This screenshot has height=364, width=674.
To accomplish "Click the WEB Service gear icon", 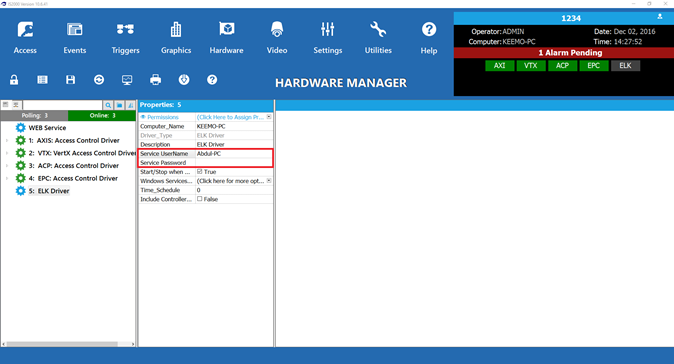I will 20,128.
